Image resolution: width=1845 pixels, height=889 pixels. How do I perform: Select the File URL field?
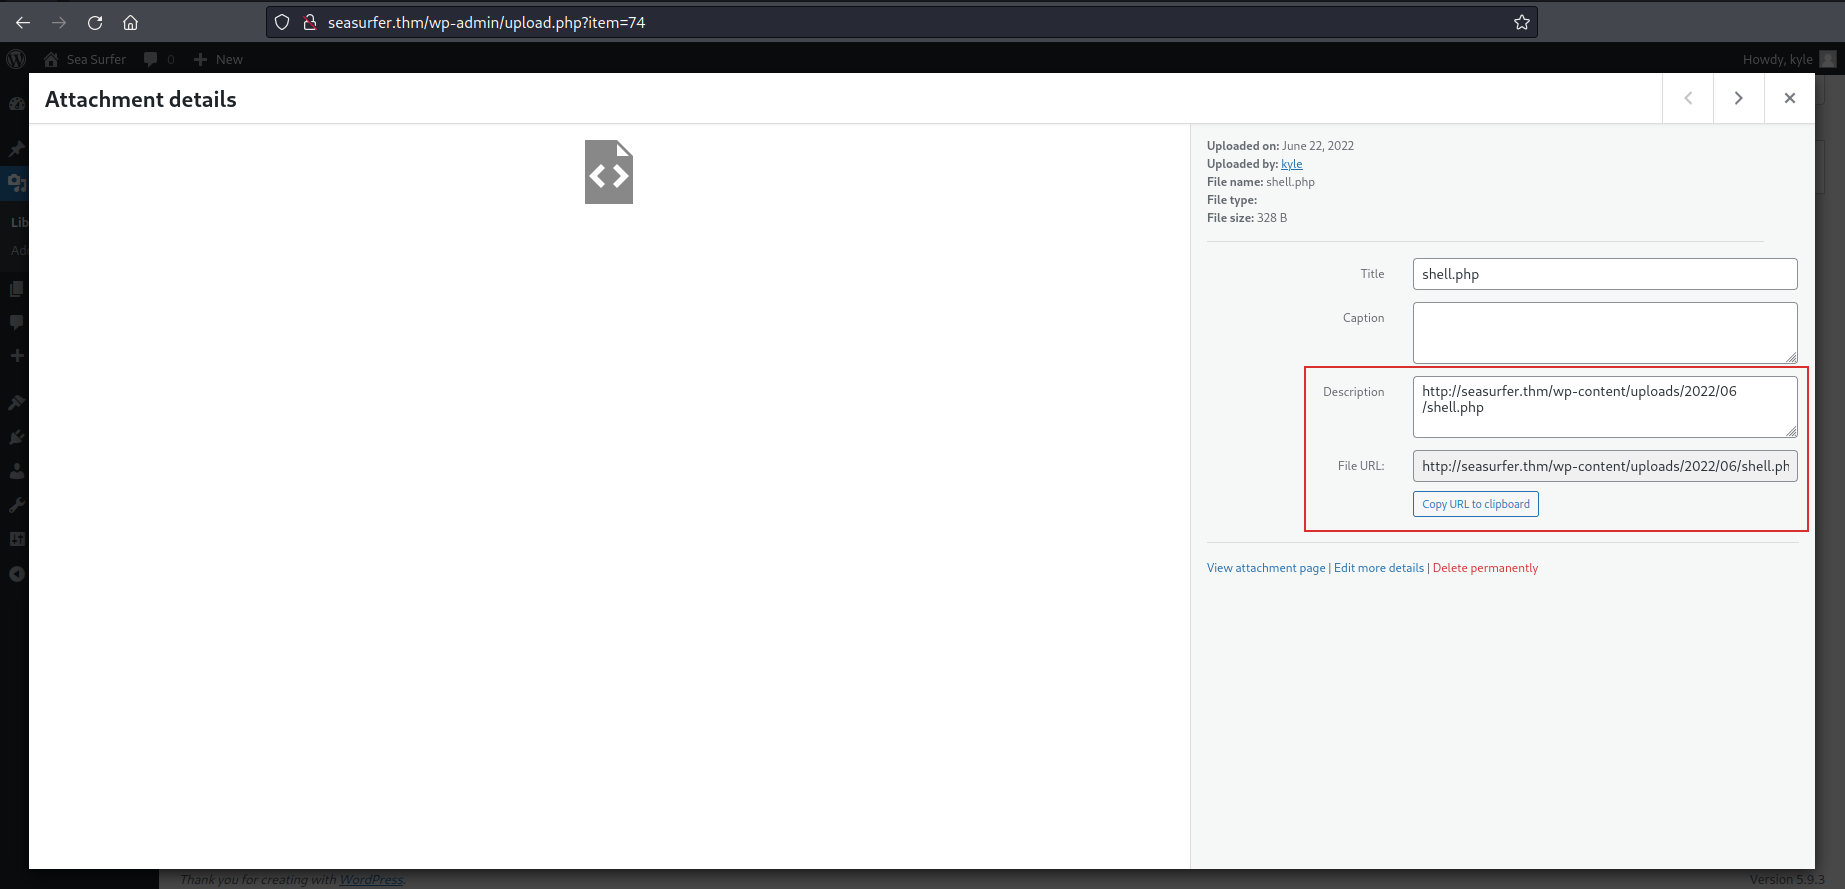(1604, 466)
